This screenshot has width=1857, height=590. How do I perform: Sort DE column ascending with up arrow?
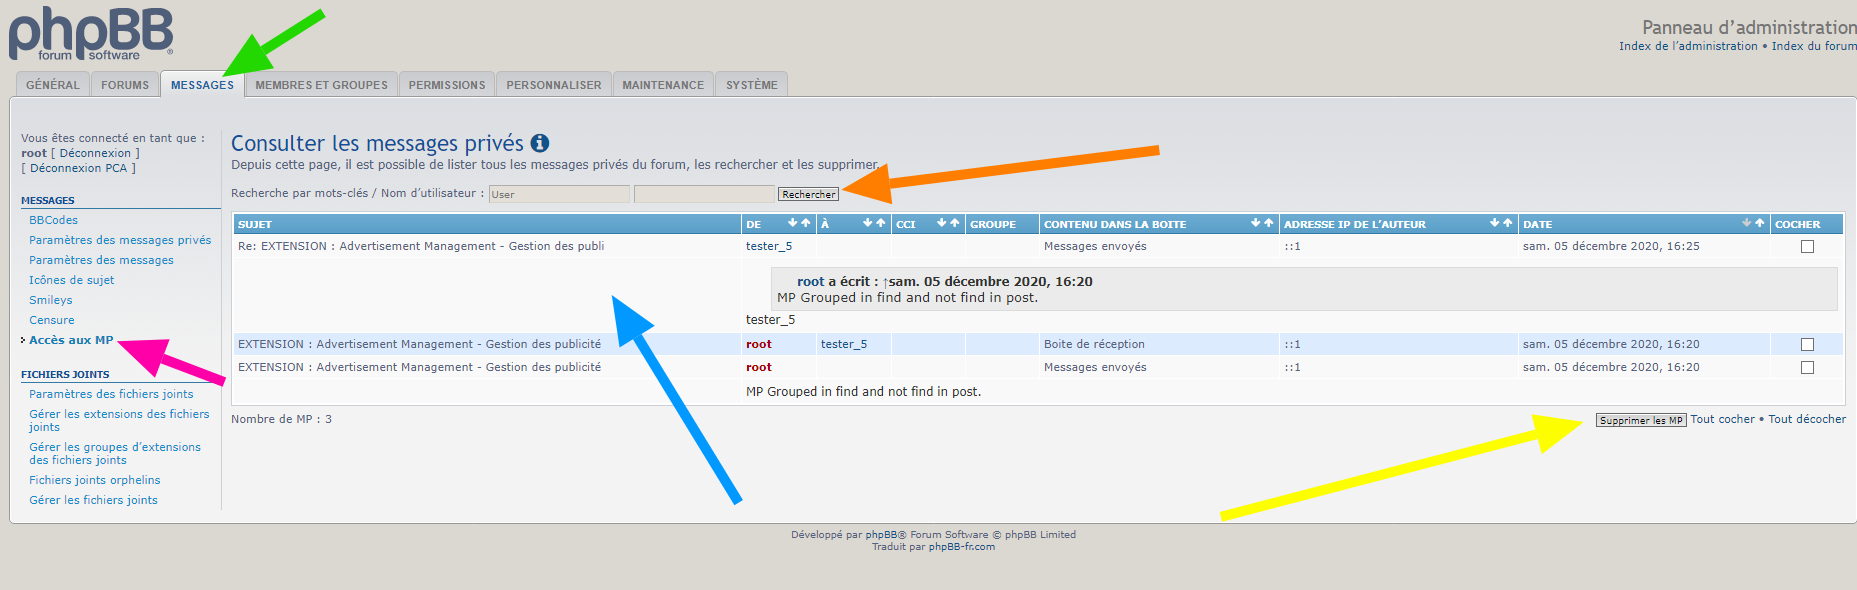click(805, 223)
